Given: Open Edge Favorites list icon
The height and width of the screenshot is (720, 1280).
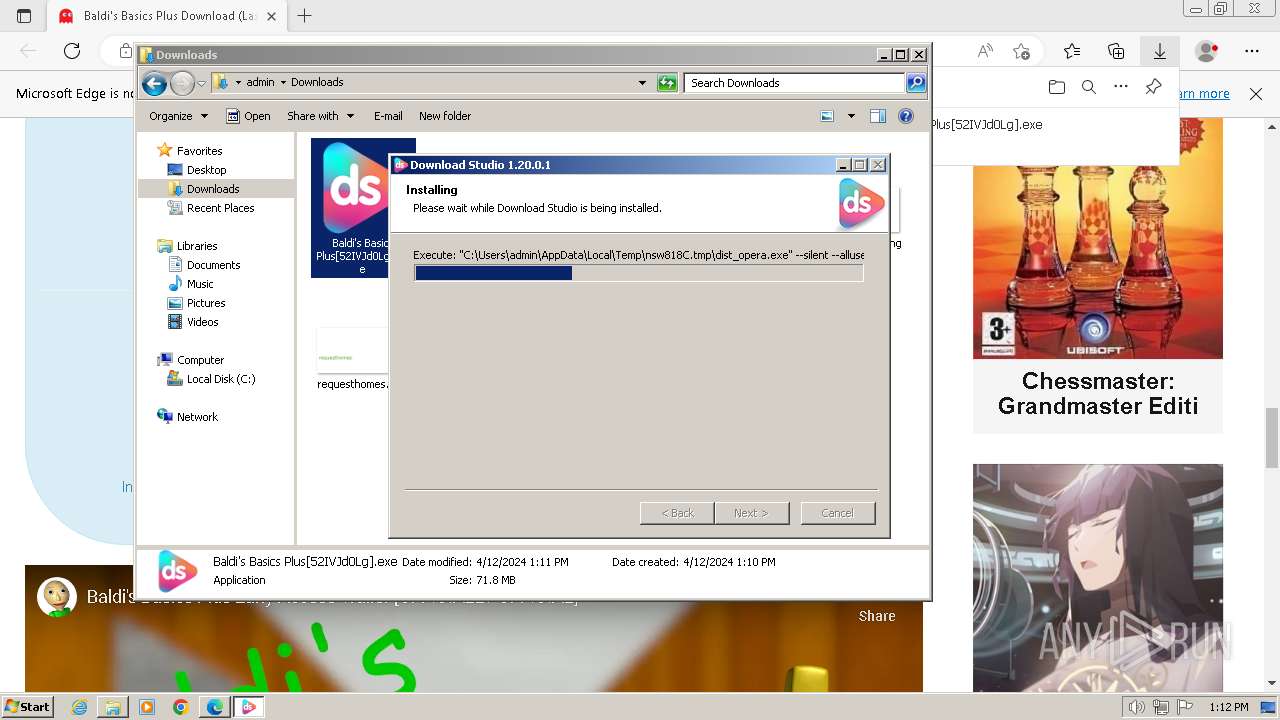Looking at the screenshot, I should point(1072,51).
